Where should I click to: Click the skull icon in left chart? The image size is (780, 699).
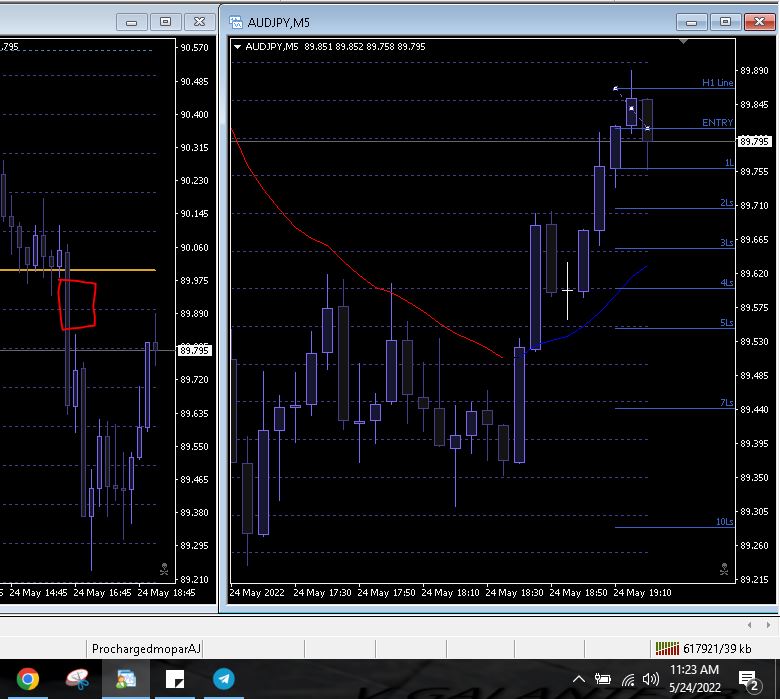[x=164, y=569]
